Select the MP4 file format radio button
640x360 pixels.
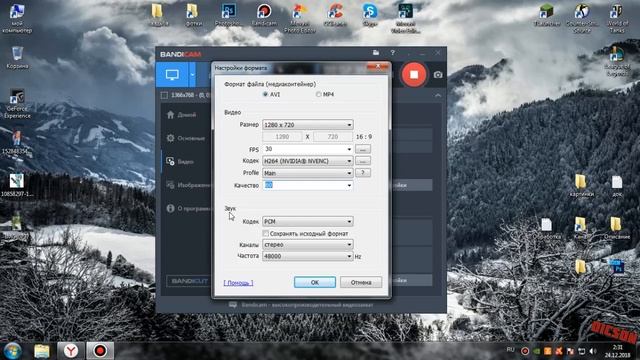tap(318, 94)
